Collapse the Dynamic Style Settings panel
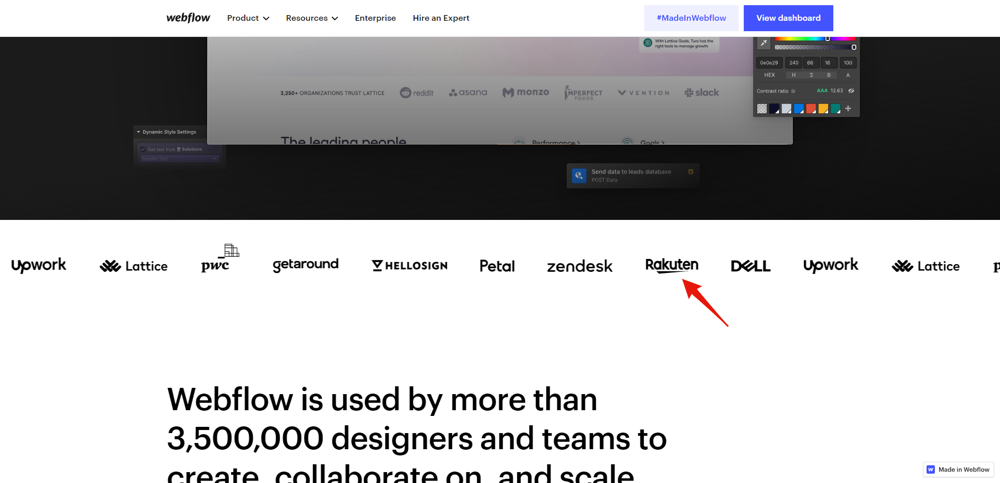Image resolution: width=1000 pixels, height=483 pixels. (138, 132)
